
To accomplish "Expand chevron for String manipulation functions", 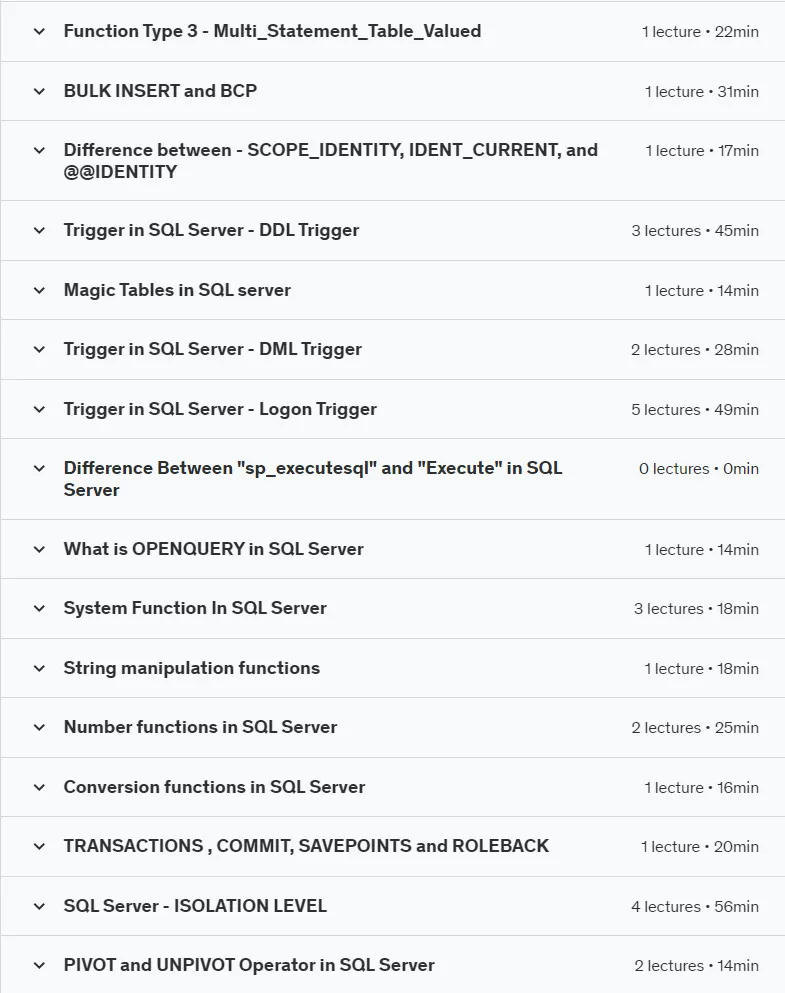I will 39,669.
